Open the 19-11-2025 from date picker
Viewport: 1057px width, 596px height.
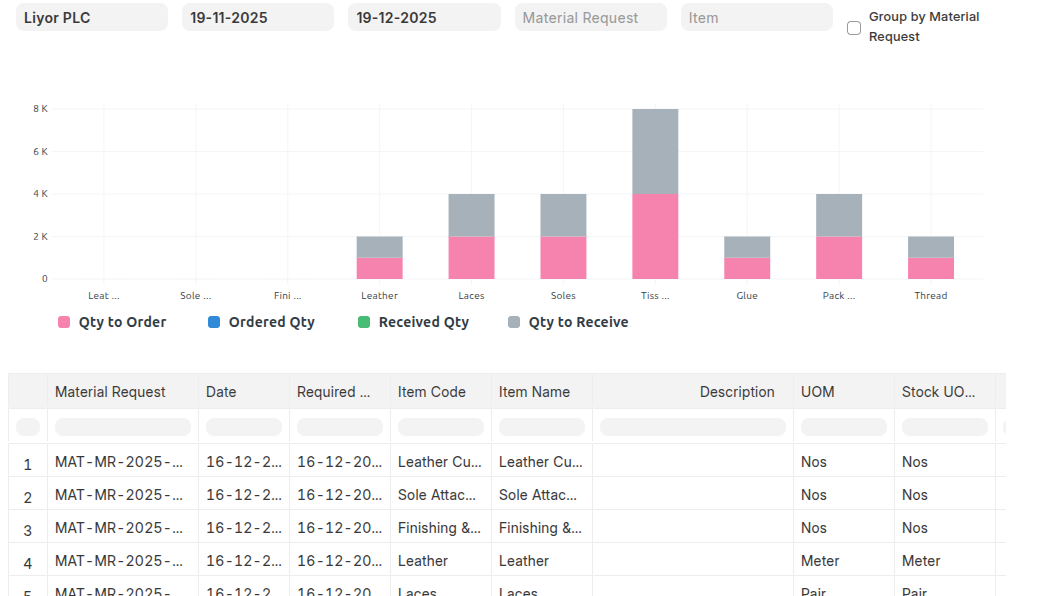pos(257,18)
